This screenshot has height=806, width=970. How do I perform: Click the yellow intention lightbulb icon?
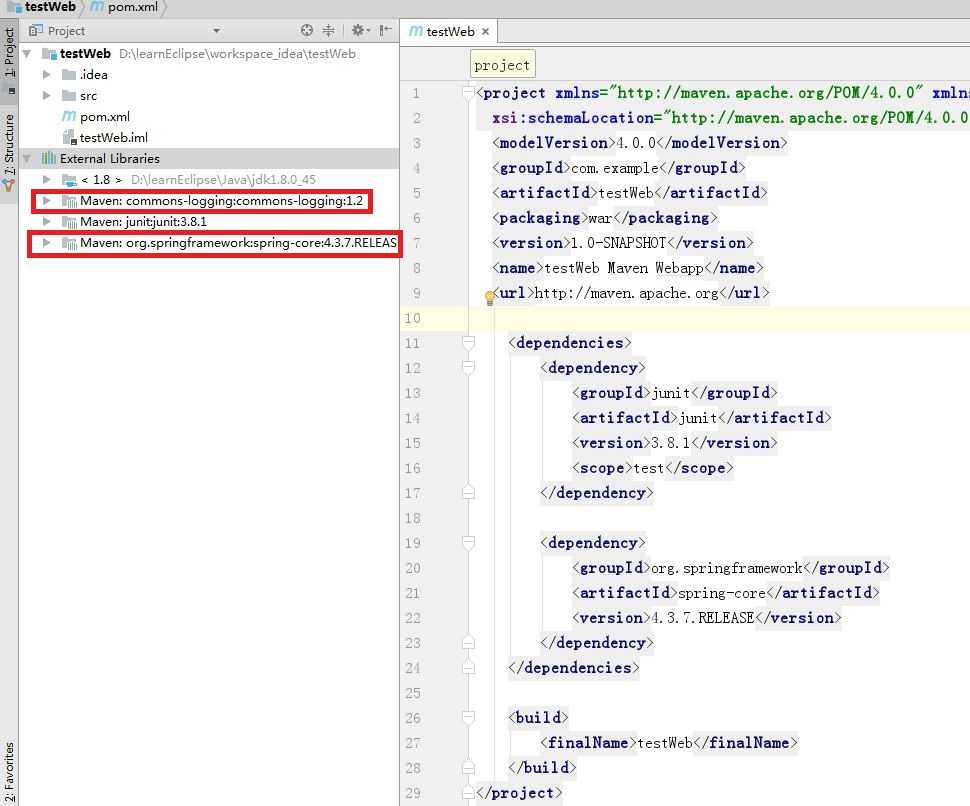489,298
